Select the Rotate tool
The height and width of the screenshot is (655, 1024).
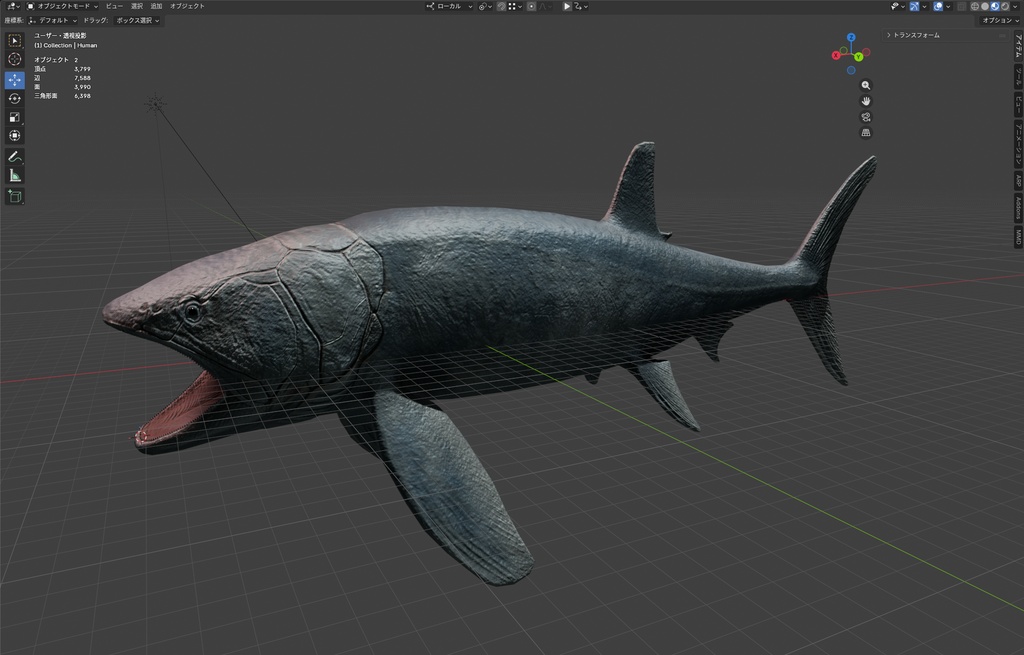pyautogui.click(x=14, y=99)
